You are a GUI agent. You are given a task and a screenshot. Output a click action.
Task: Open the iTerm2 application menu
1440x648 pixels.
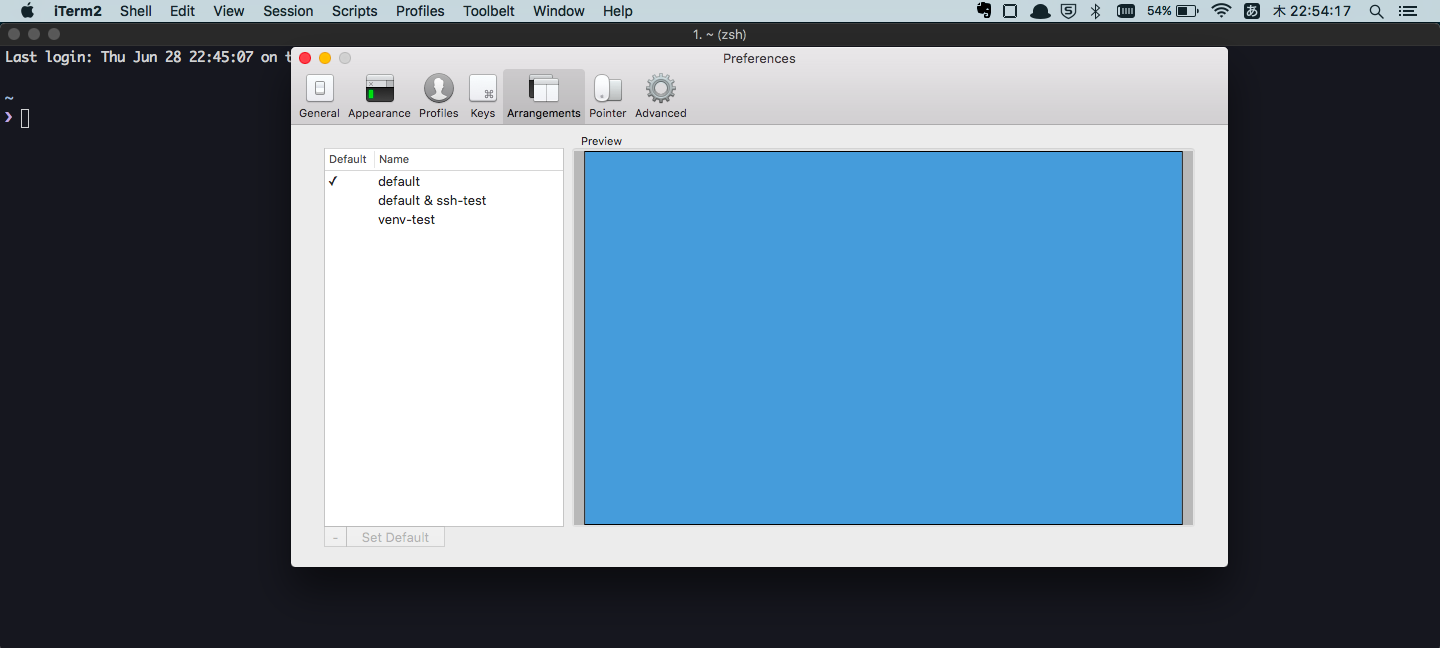tap(78, 11)
